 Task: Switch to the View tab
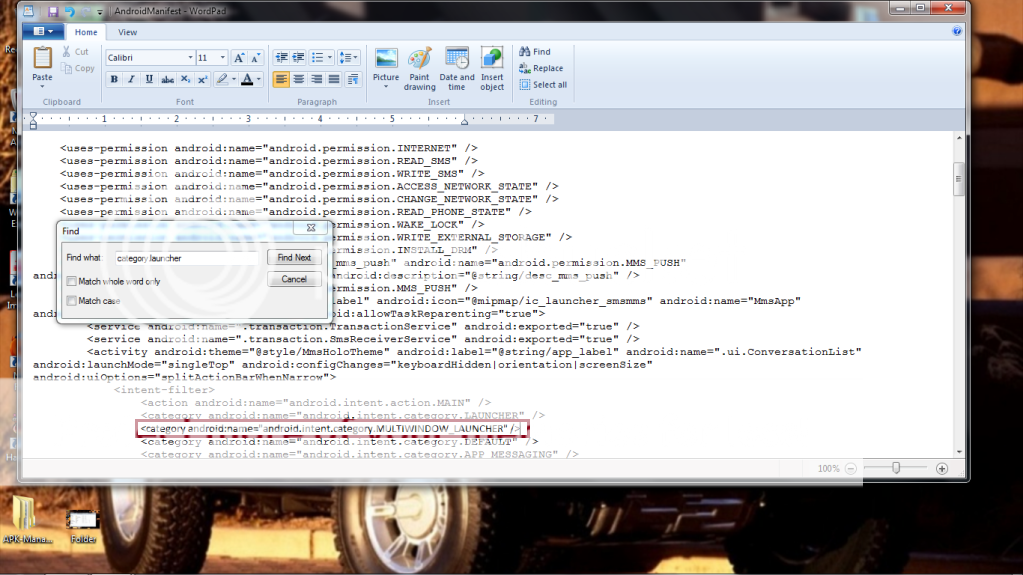(127, 32)
